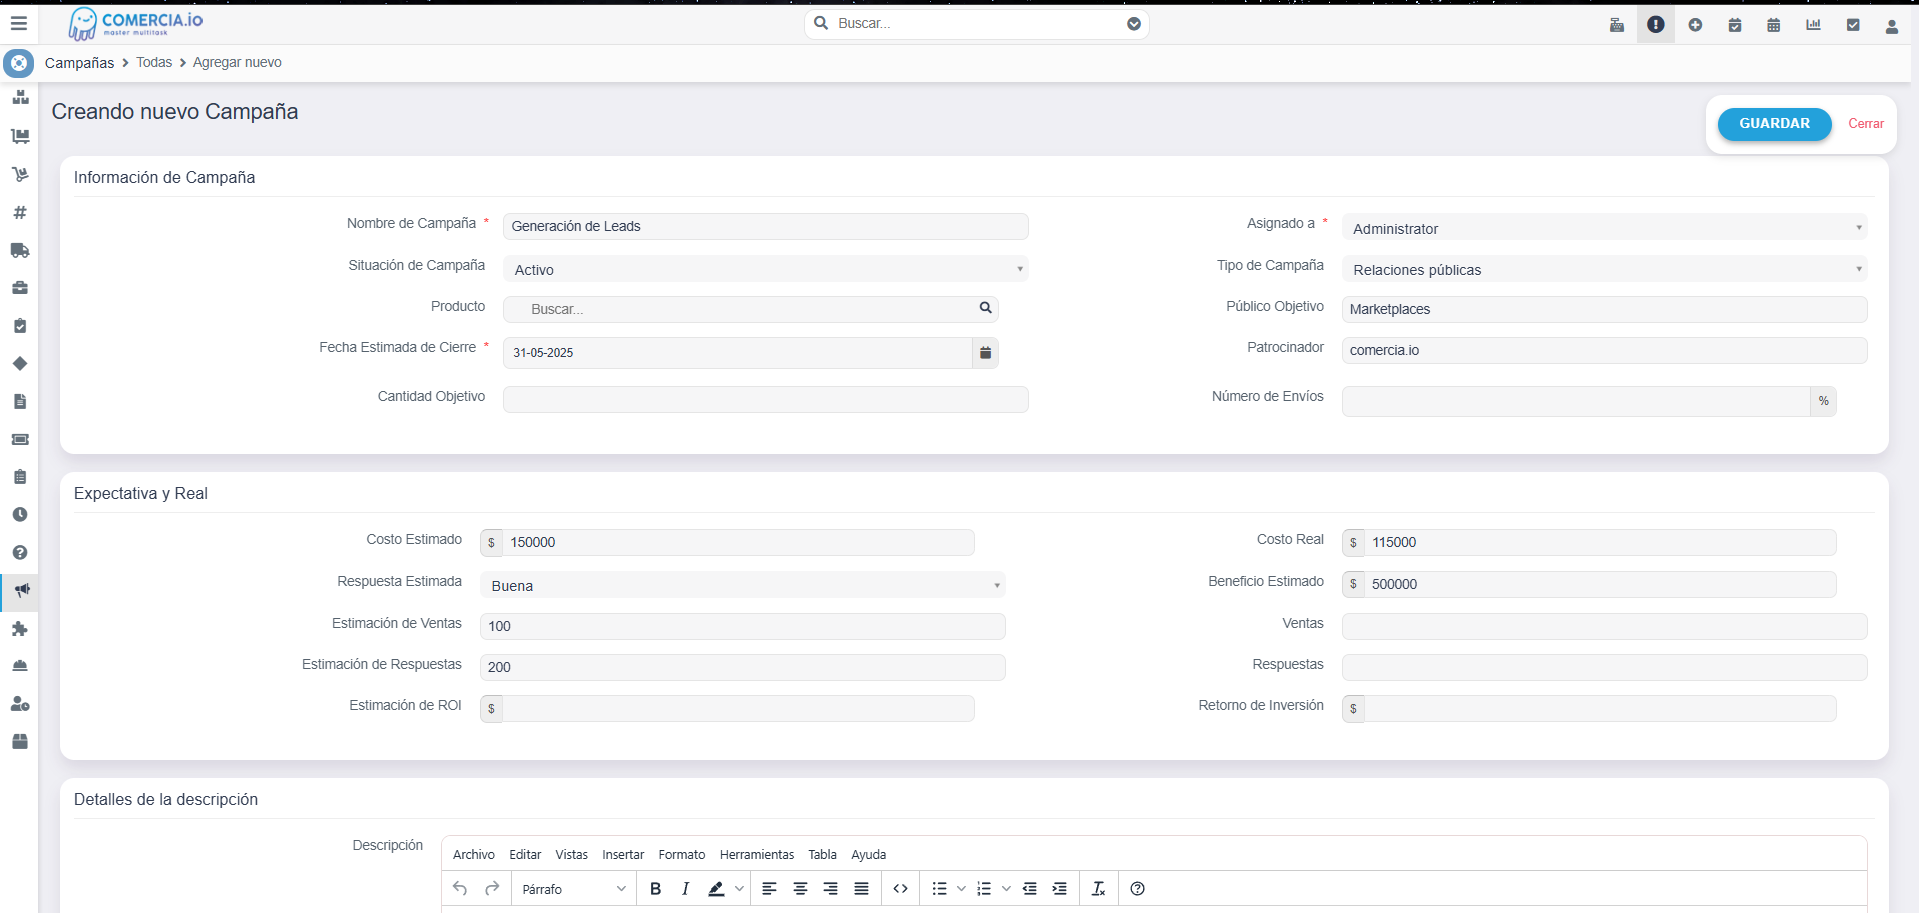
Task: Open the Formato editor menu
Action: (x=681, y=855)
